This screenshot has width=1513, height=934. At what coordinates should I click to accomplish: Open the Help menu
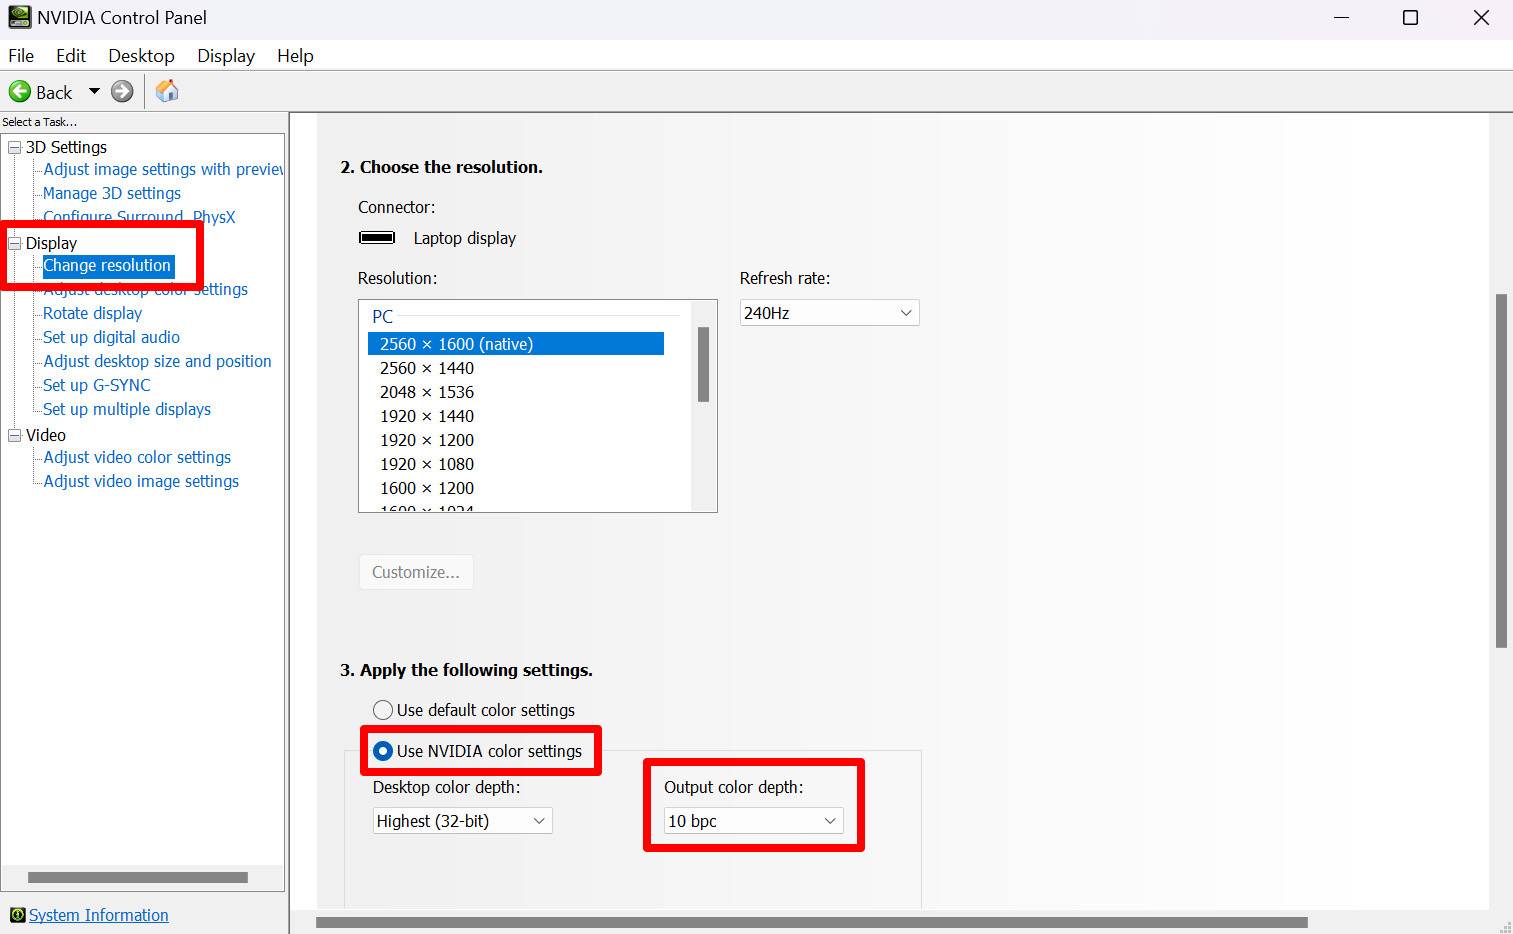tap(295, 56)
